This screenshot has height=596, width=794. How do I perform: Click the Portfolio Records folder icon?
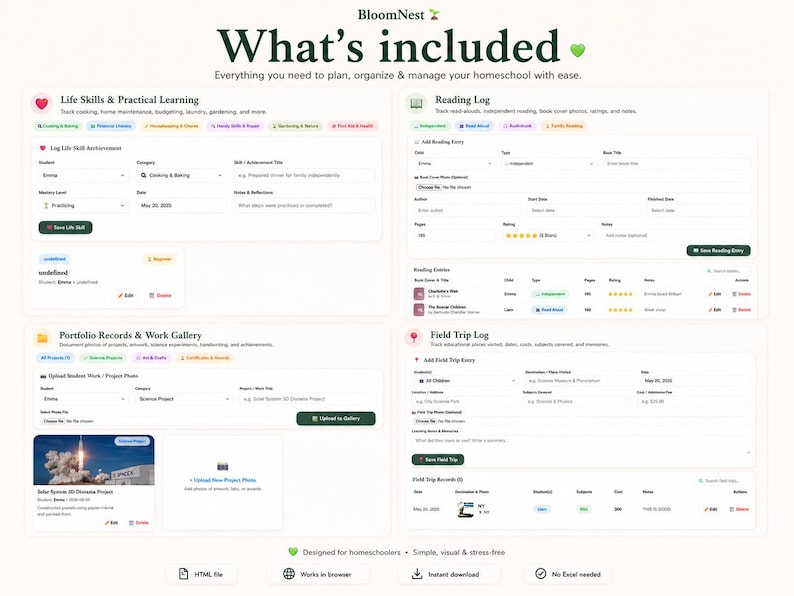43,338
